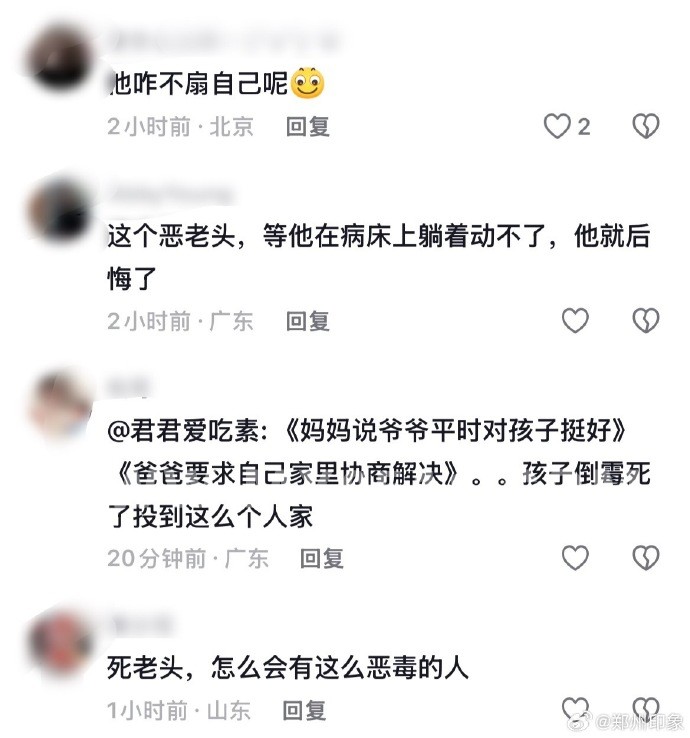The image size is (690, 738).
Task: Like the 死老头 comment from Shandong
Action: 575,709
